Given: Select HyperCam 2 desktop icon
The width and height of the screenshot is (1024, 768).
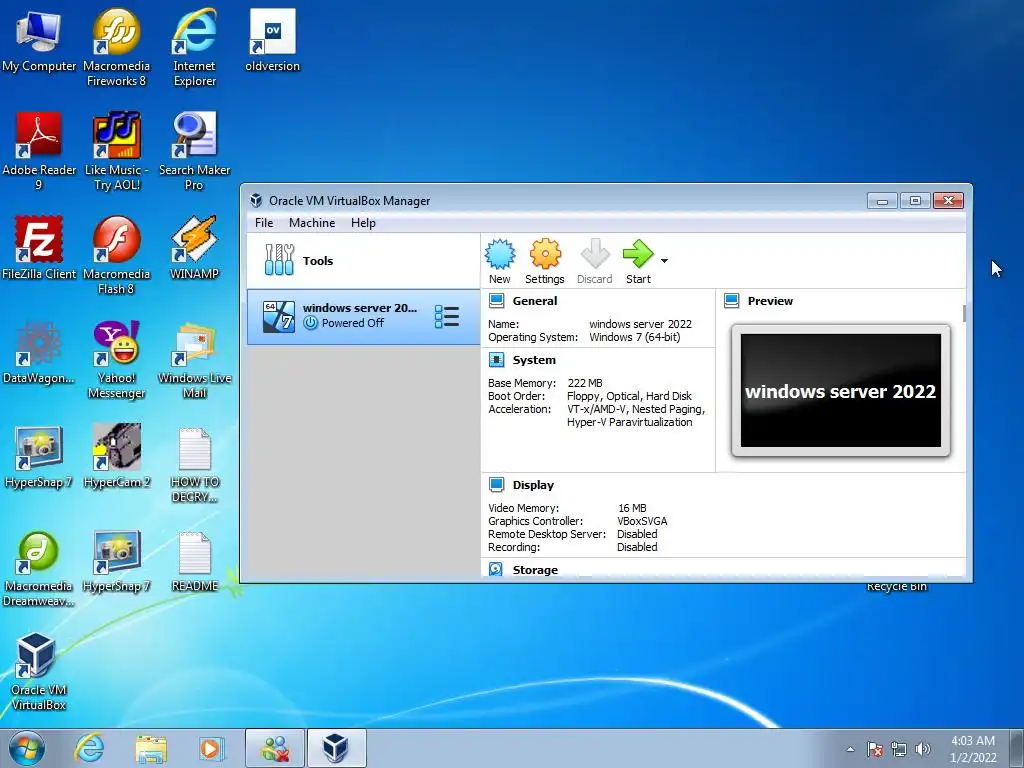Looking at the screenshot, I should (116, 457).
